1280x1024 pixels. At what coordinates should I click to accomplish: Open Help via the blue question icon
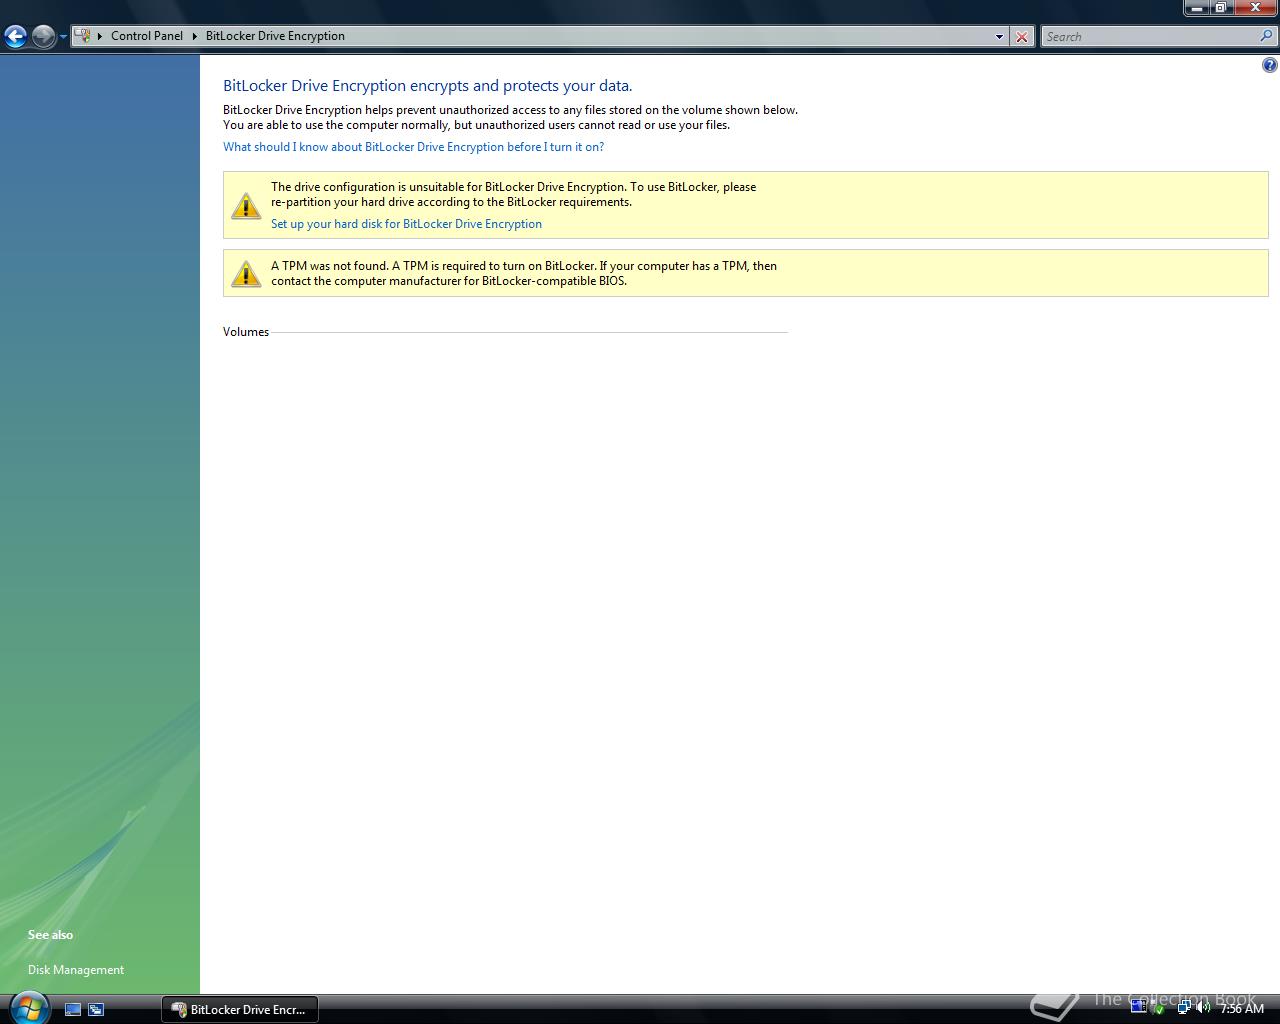pyautogui.click(x=1269, y=66)
